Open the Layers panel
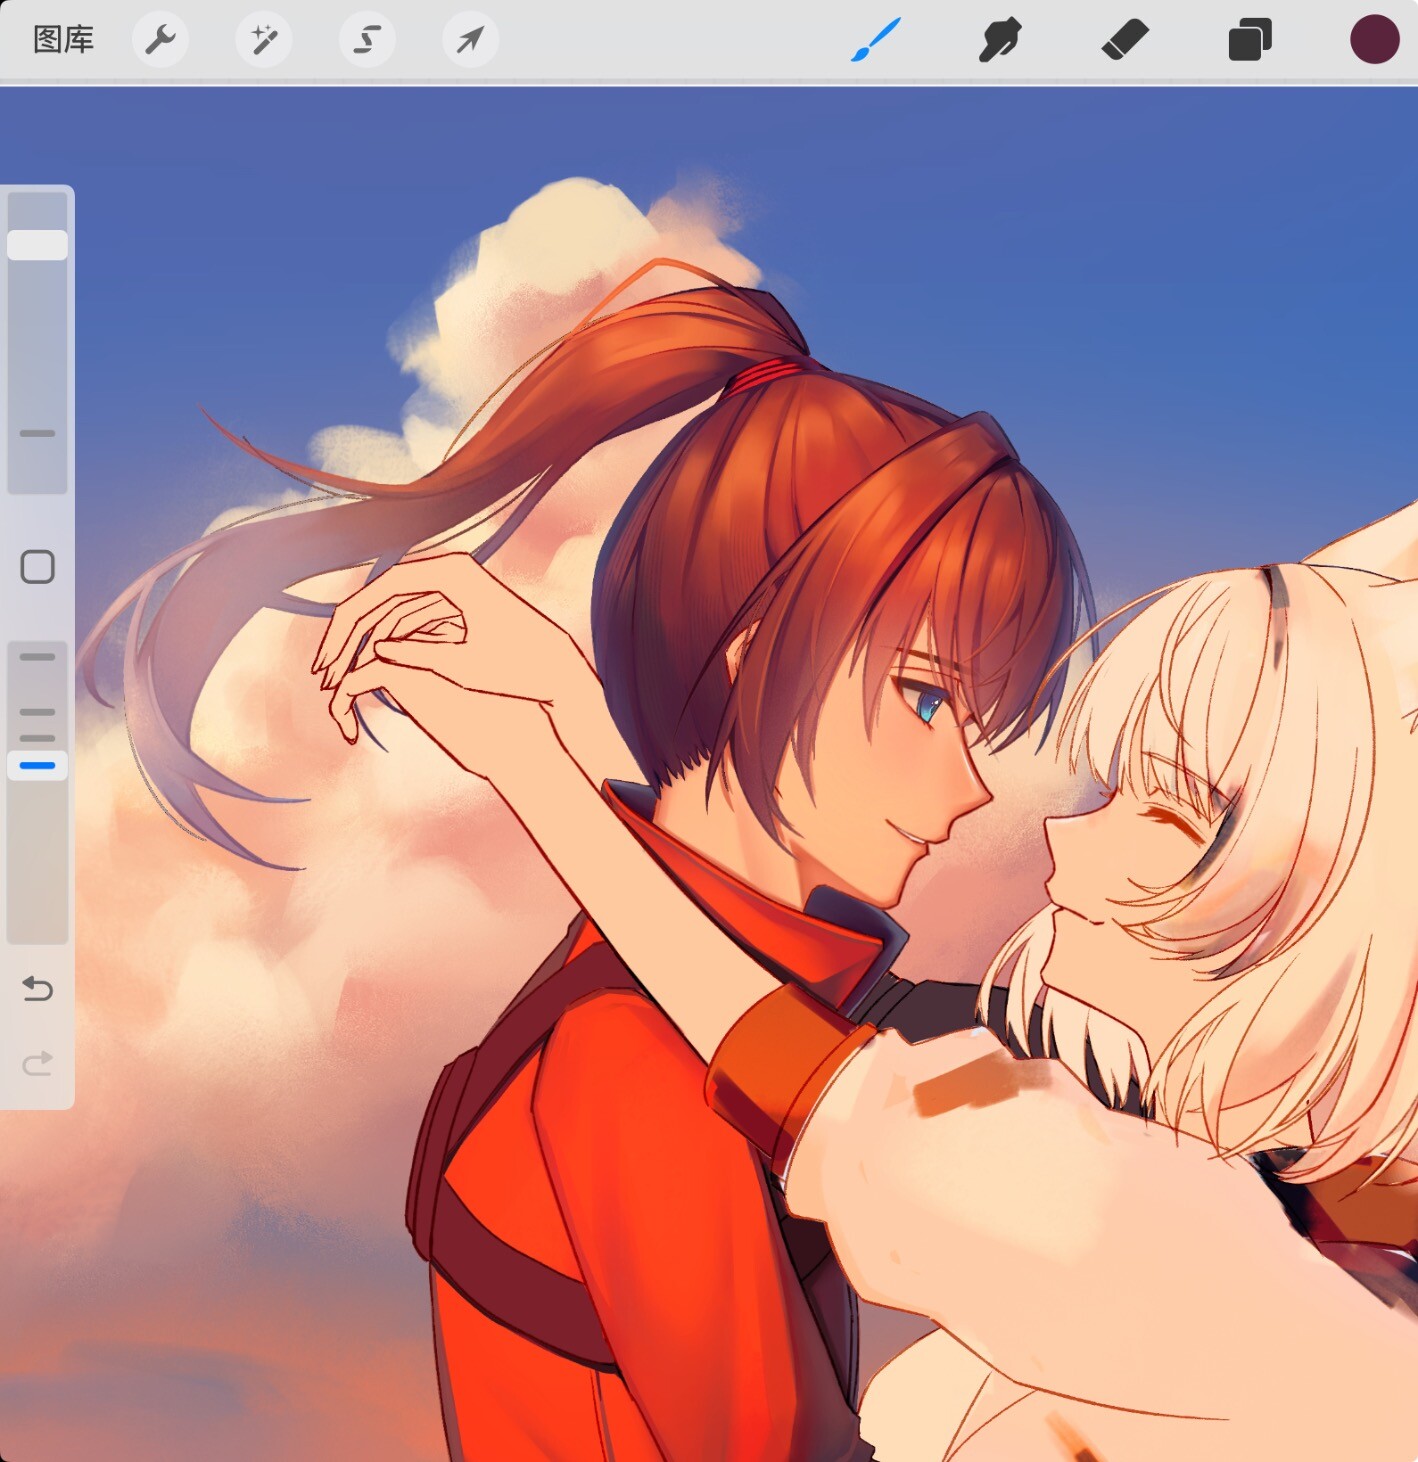1418x1462 pixels. point(1250,40)
